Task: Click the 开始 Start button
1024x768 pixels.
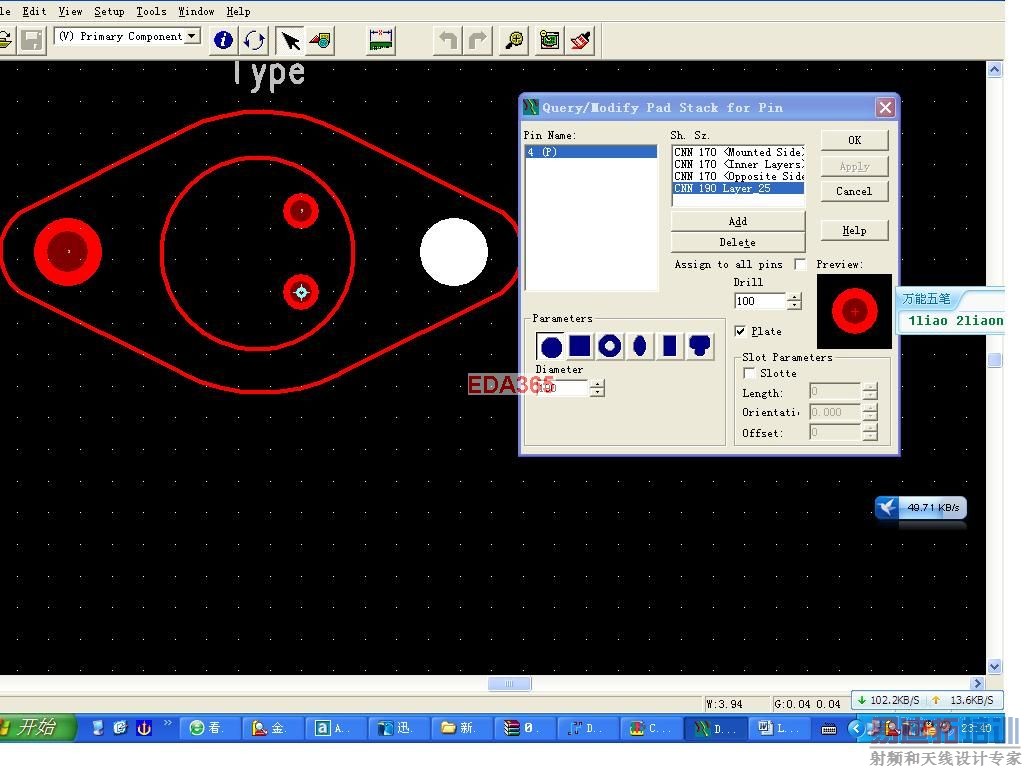Action: (37, 728)
